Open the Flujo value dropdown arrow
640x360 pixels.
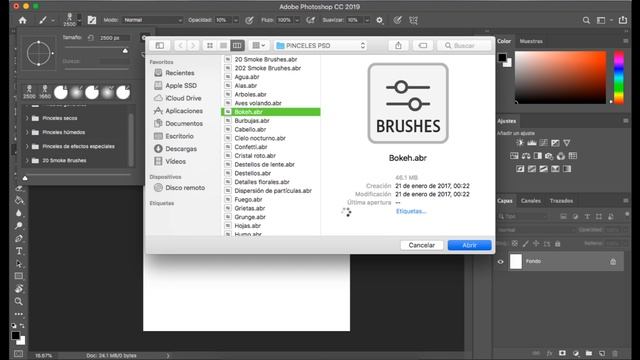297,20
